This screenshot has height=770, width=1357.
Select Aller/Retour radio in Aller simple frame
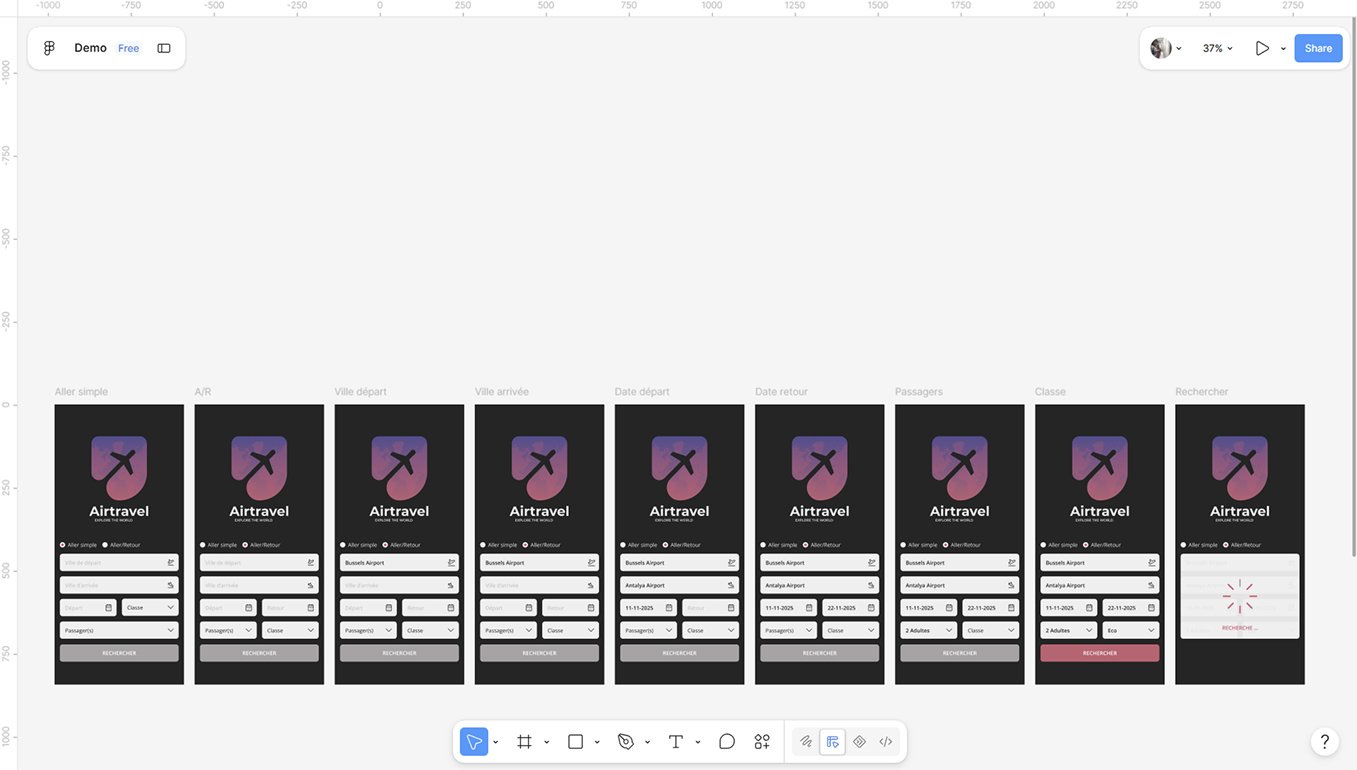(x=105, y=545)
